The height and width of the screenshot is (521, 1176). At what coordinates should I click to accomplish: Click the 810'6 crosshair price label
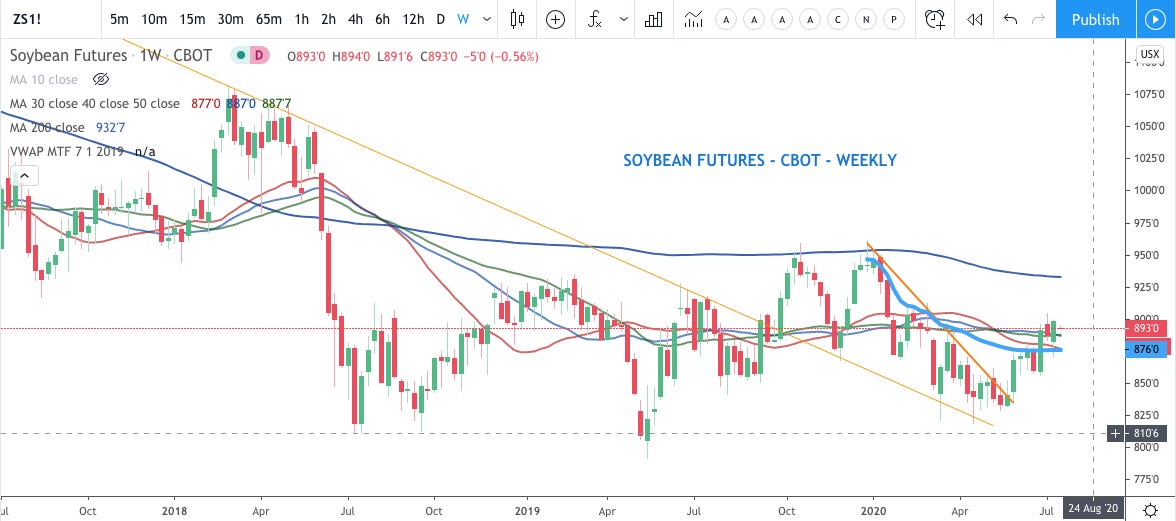(1146, 433)
